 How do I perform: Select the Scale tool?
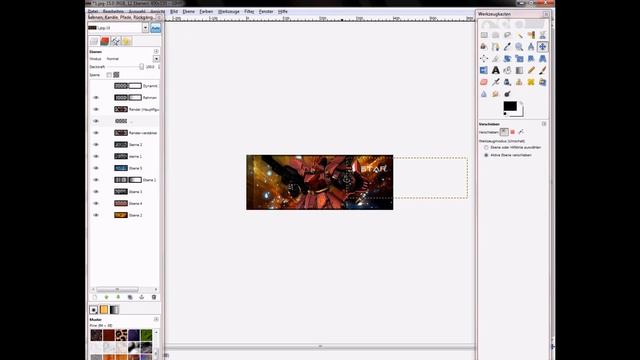(519, 59)
